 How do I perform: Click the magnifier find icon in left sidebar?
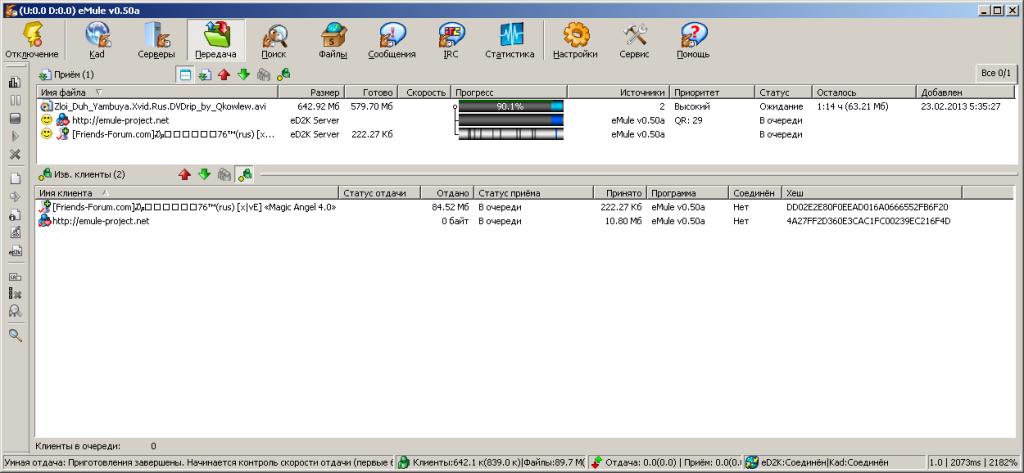(15, 335)
